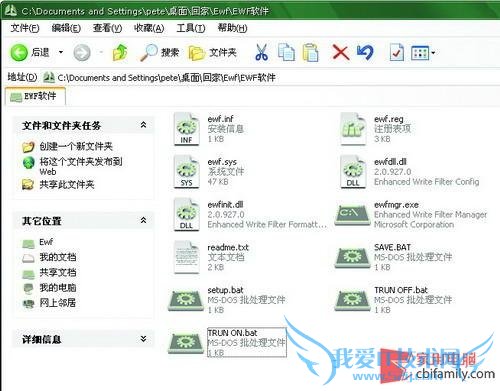
Task: Go up one folder level icon
Action: [120, 52]
